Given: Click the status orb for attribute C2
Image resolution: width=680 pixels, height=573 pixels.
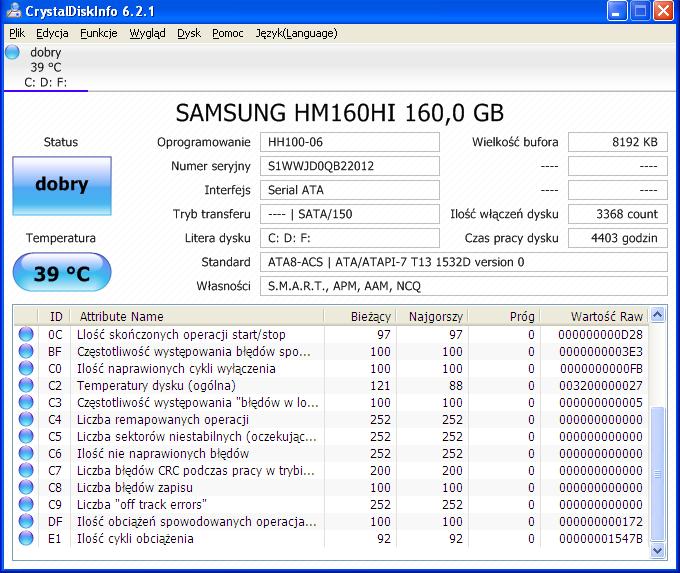Looking at the screenshot, I should 26,385.
